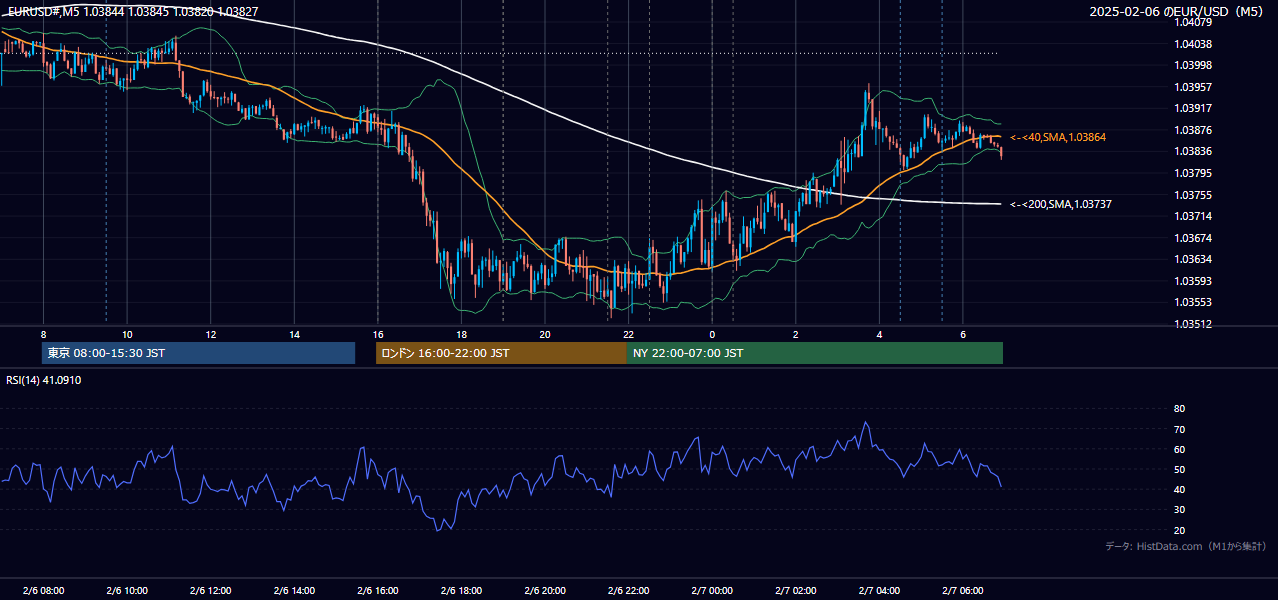Click the 2/6 12:00 date label
Image resolution: width=1278 pixels, height=600 pixels.
point(210,590)
